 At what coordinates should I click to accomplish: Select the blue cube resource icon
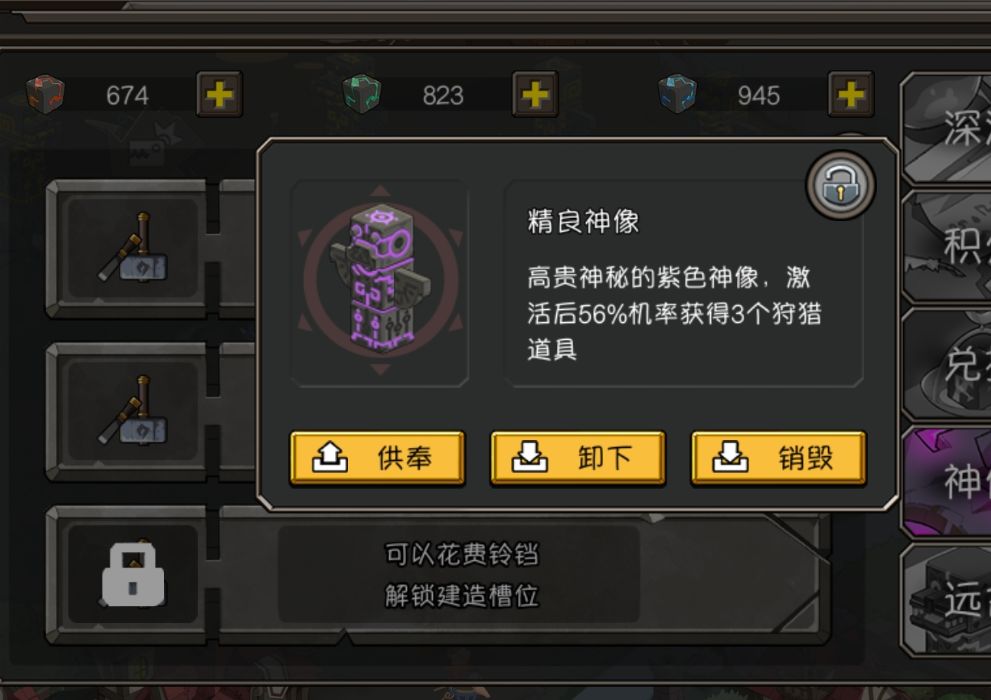pos(678,94)
